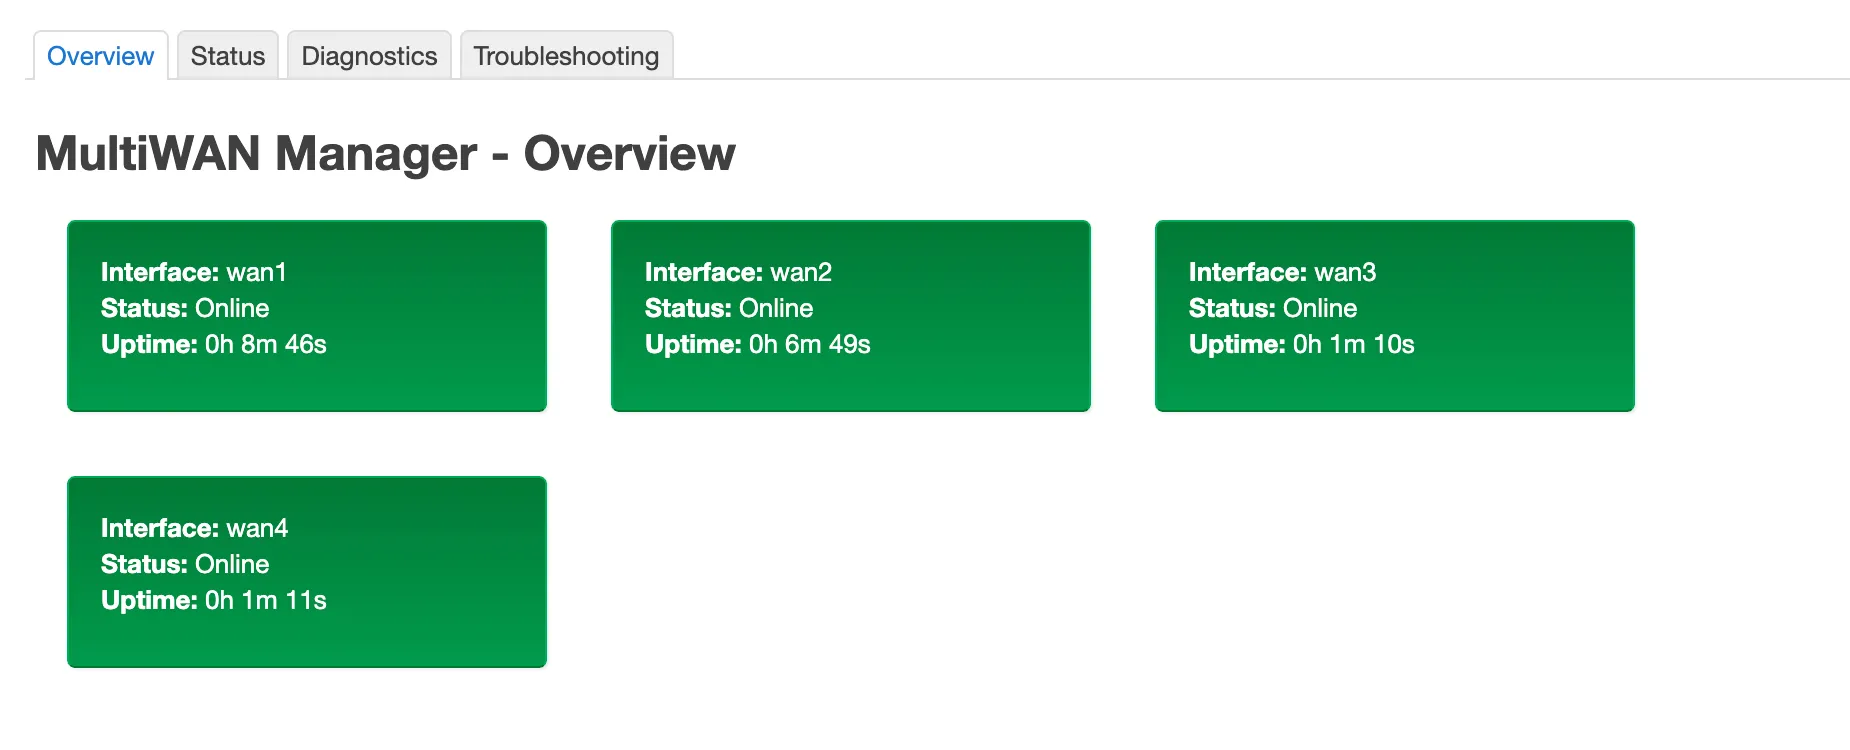Select the Troubleshooting tab
This screenshot has width=1850, height=750.
[566, 56]
